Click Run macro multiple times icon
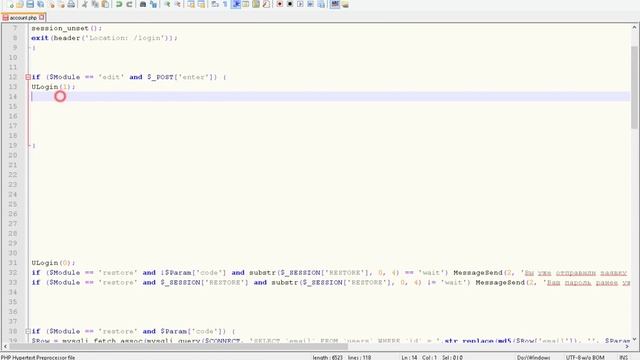Image resolution: width=640 pixels, height=360 pixels. 310,4
